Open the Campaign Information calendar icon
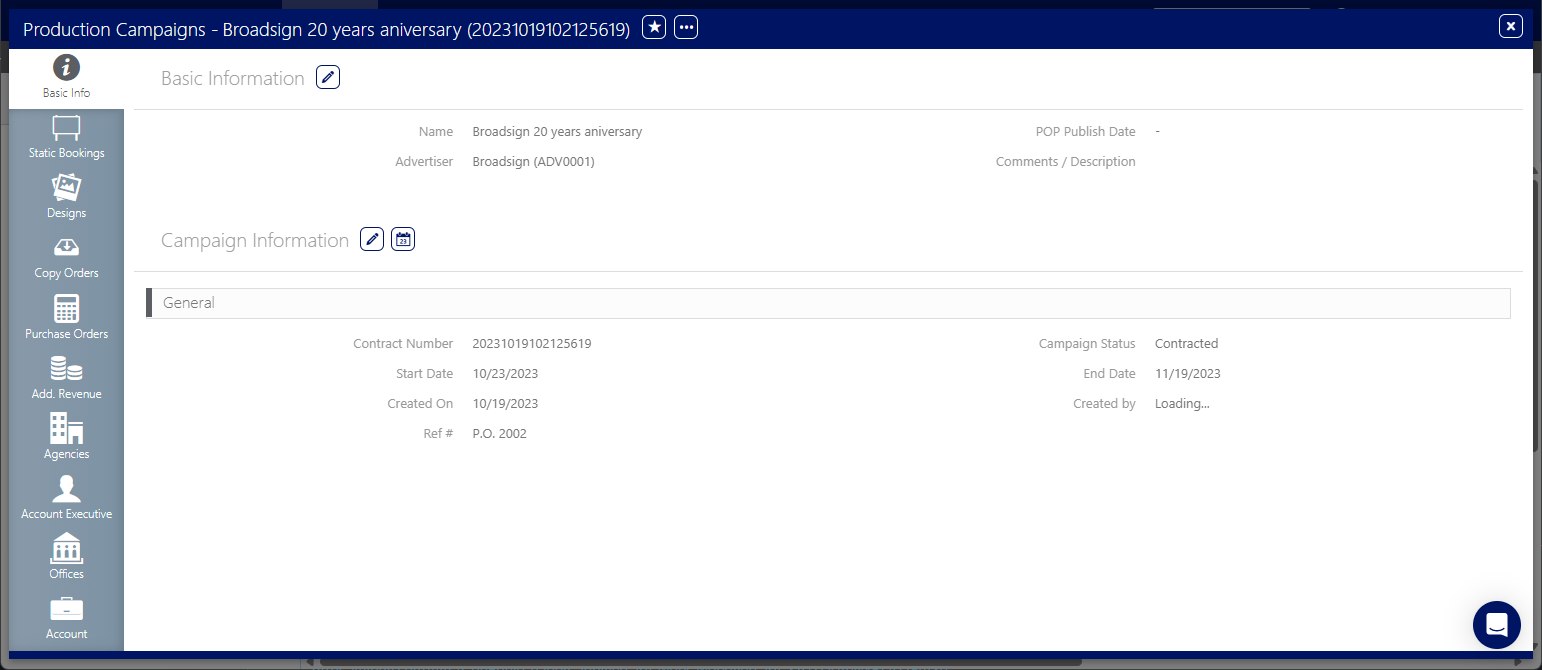This screenshot has height=670, width=1542. tap(403, 239)
